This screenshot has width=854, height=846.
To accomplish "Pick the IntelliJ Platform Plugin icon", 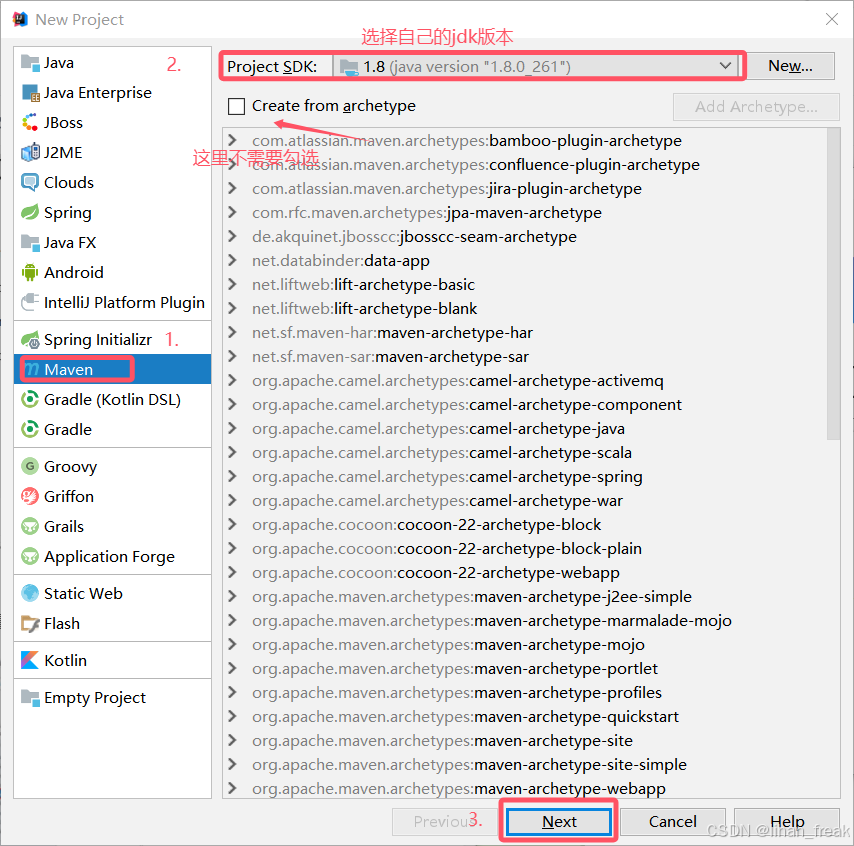I will pyautogui.click(x=30, y=303).
